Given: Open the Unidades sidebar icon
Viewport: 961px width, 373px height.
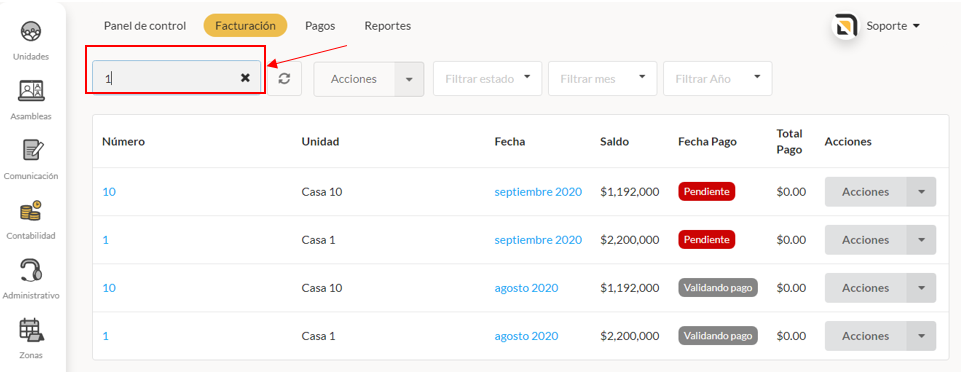Looking at the screenshot, I should click(31, 31).
